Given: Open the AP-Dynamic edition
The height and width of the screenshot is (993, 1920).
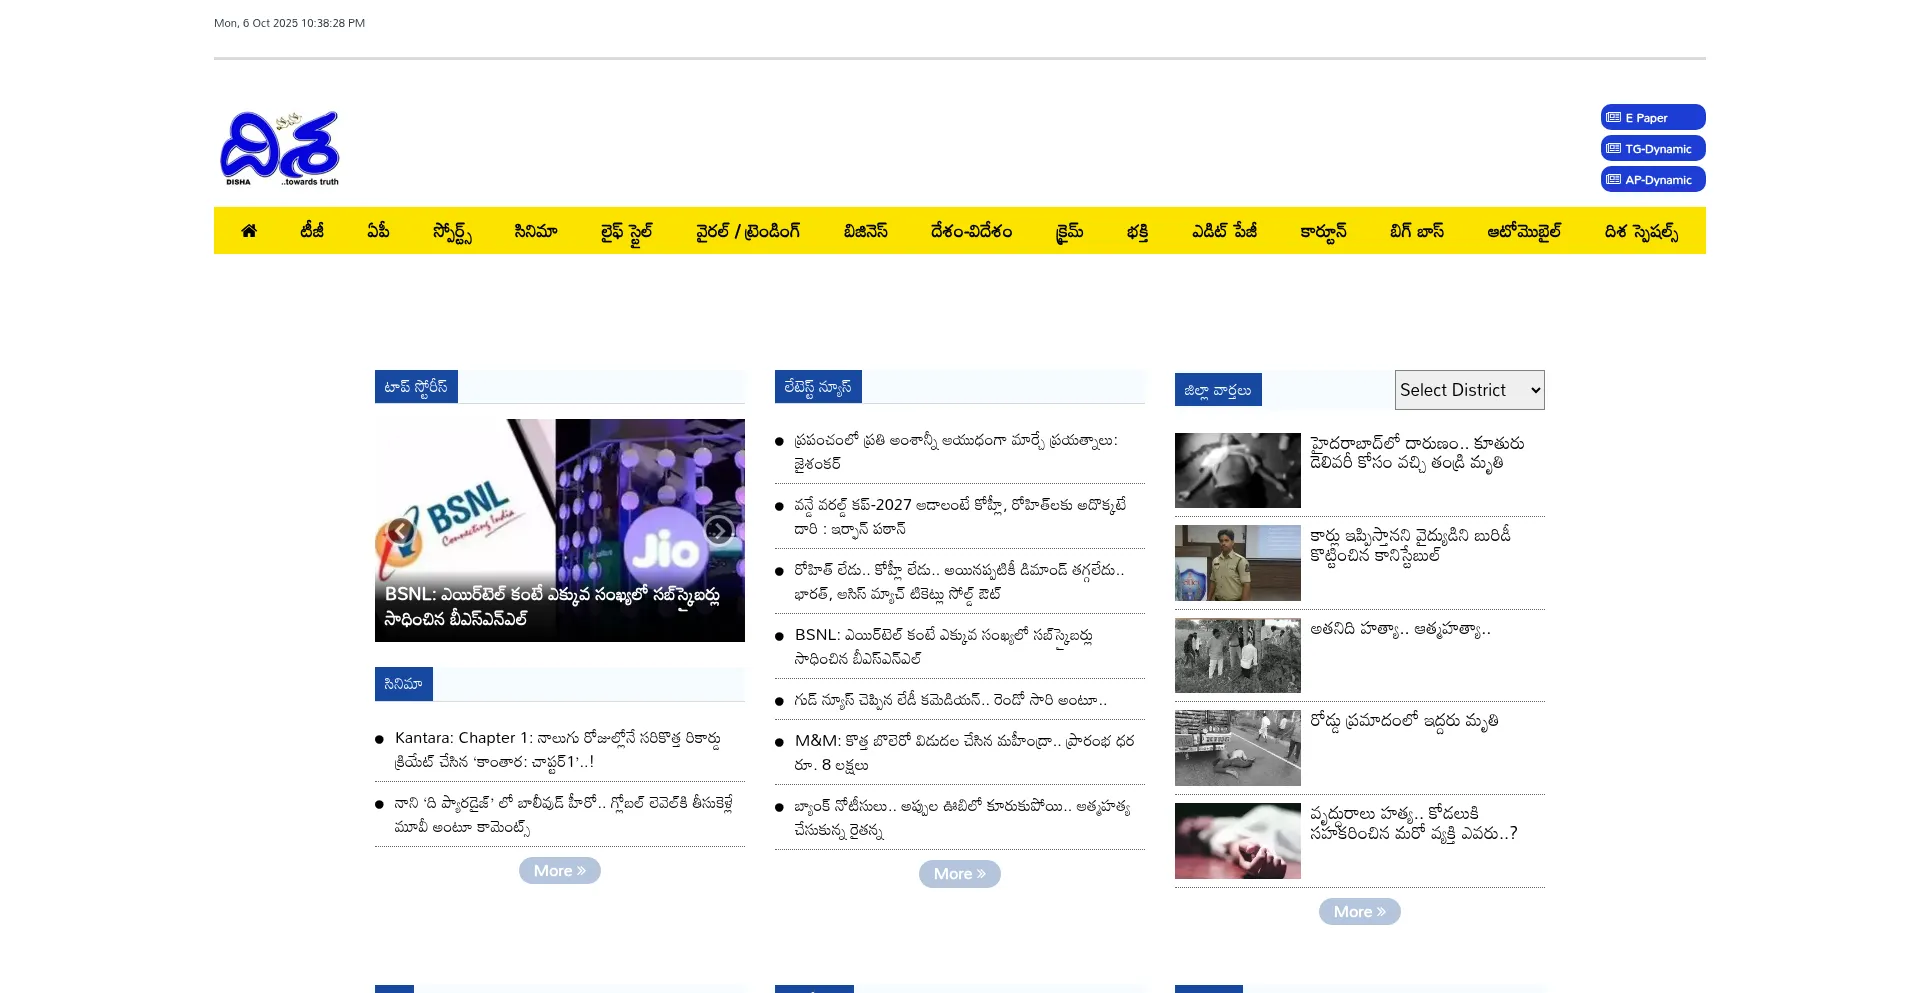Looking at the screenshot, I should click(x=1652, y=180).
